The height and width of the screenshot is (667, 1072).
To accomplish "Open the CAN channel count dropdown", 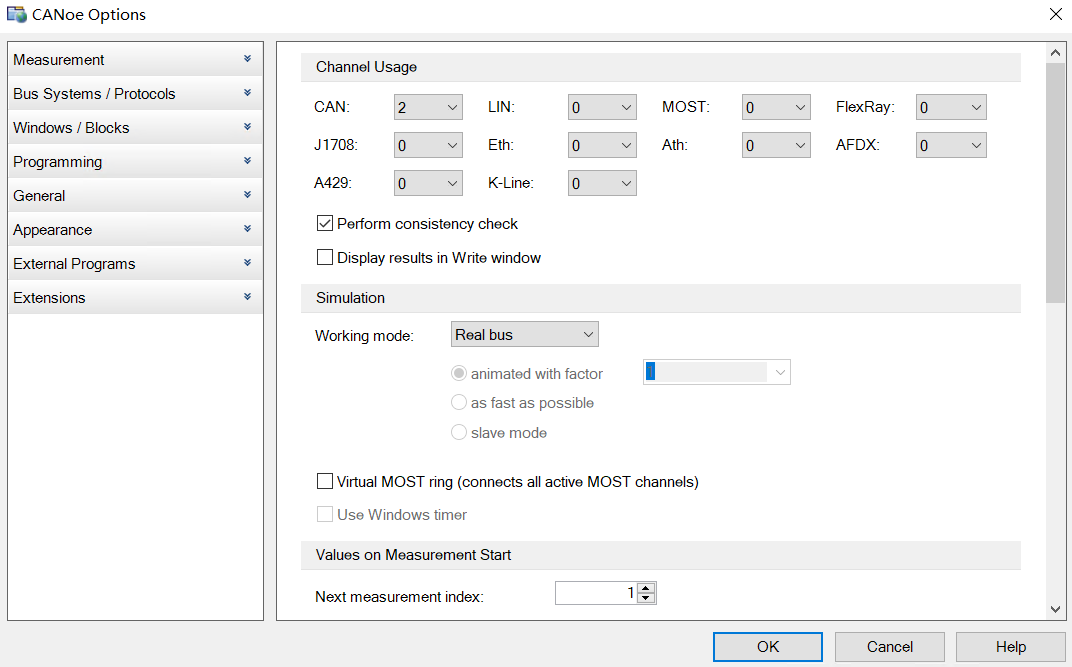I will [428, 107].
